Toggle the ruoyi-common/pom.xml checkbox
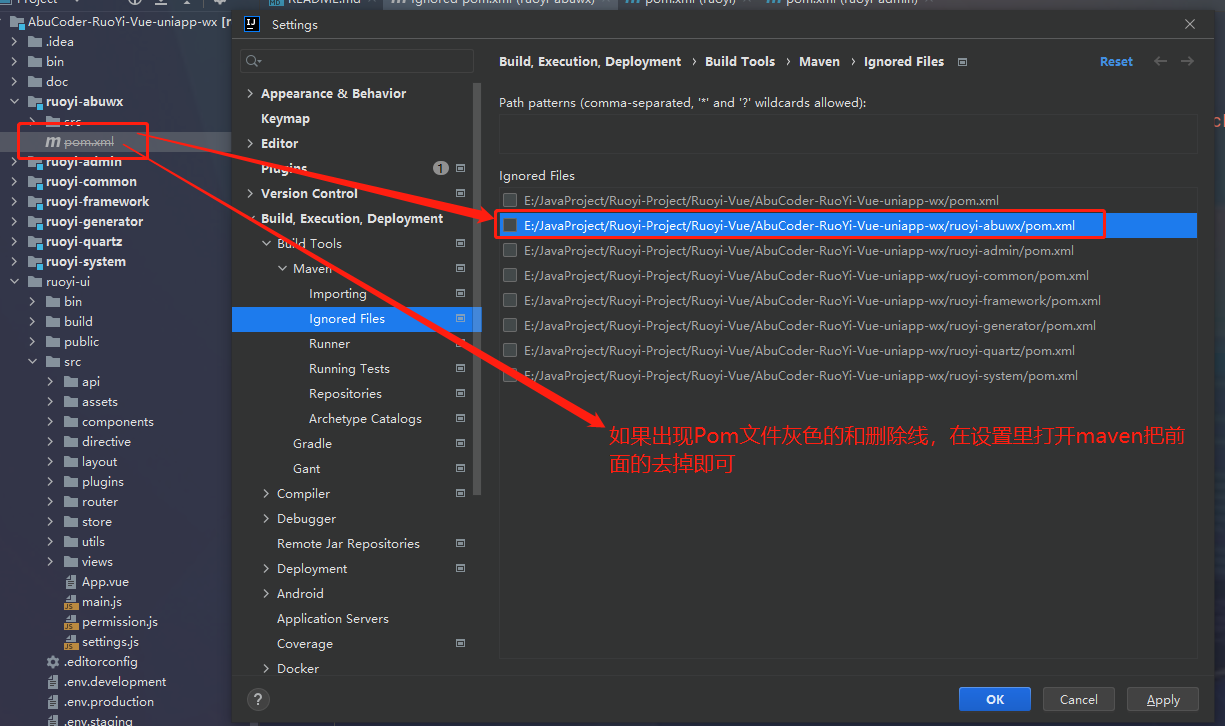Screen dimensions: 1225x726 click(x=511, y=275)
